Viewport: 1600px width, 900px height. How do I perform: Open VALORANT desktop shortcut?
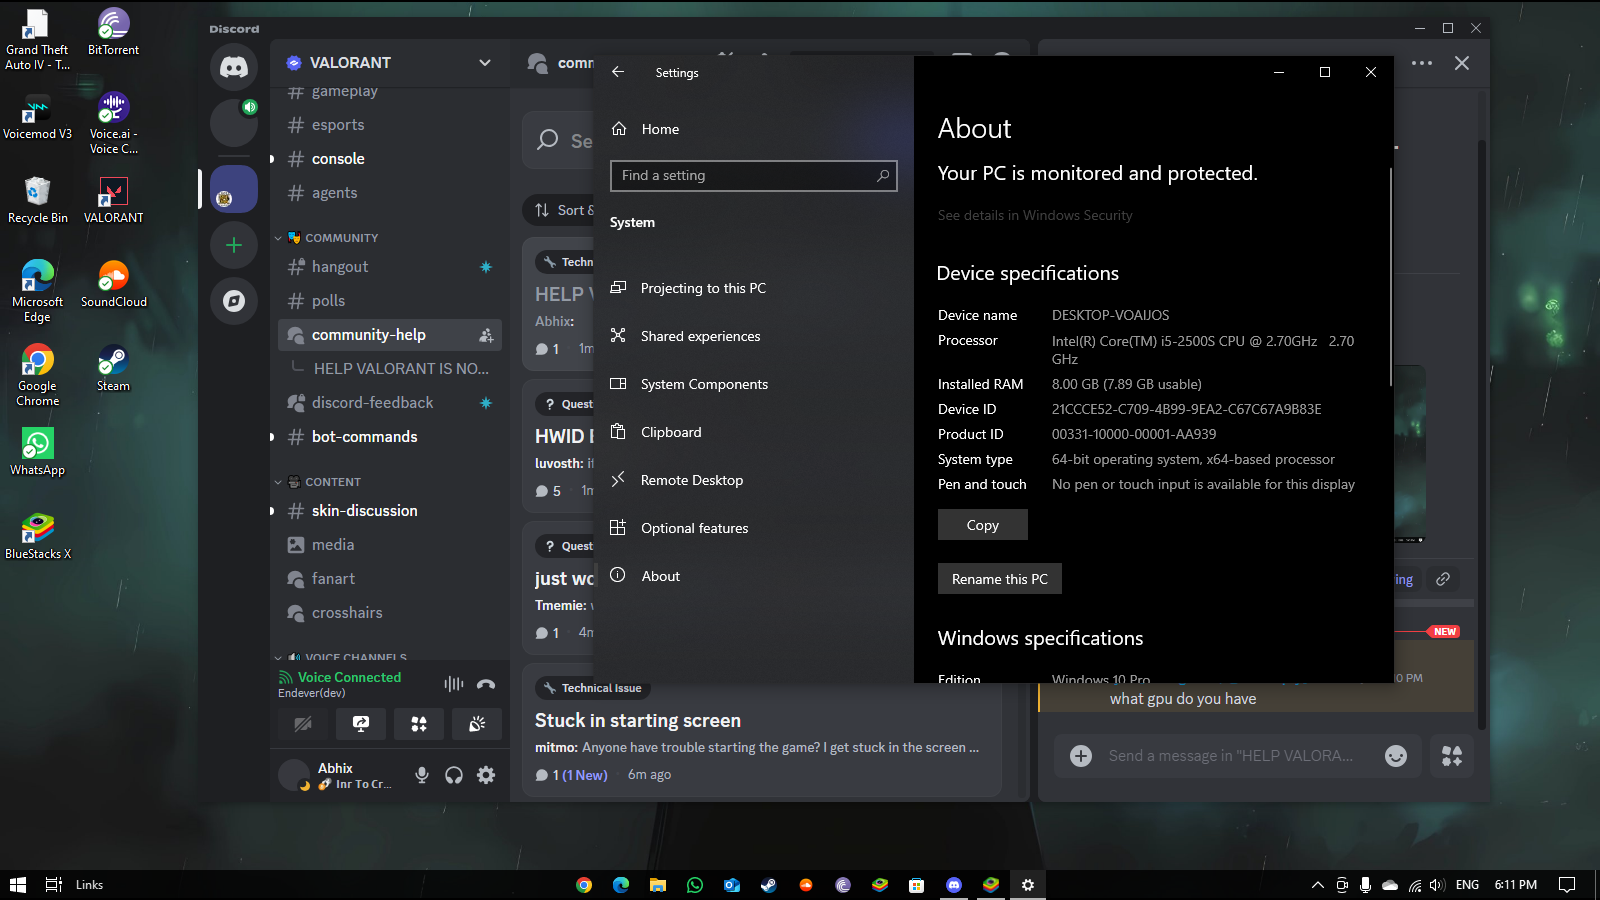pyautogui.click(x=113, y=200)
